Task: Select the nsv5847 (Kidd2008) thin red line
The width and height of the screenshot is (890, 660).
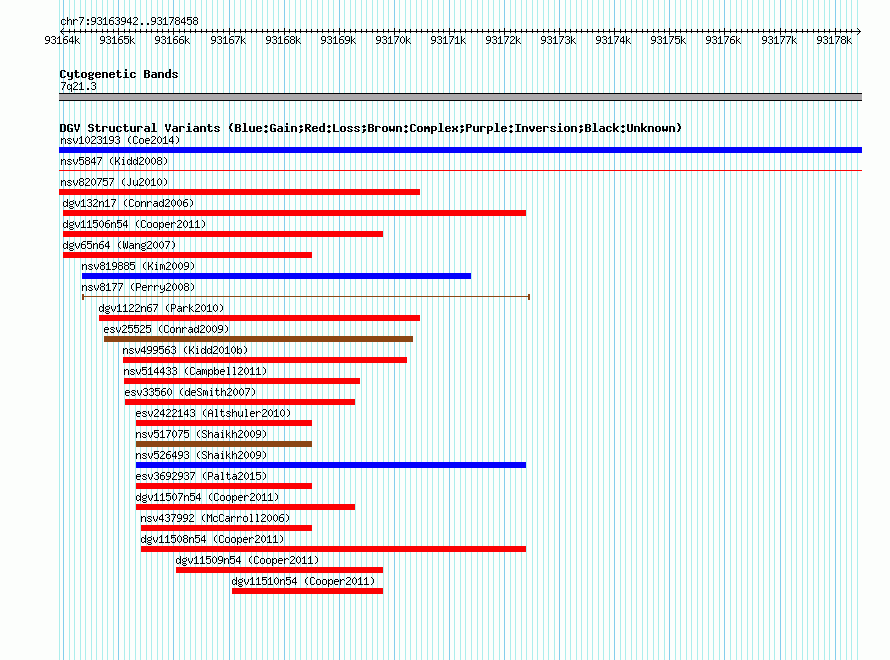Action: [460, 170]
